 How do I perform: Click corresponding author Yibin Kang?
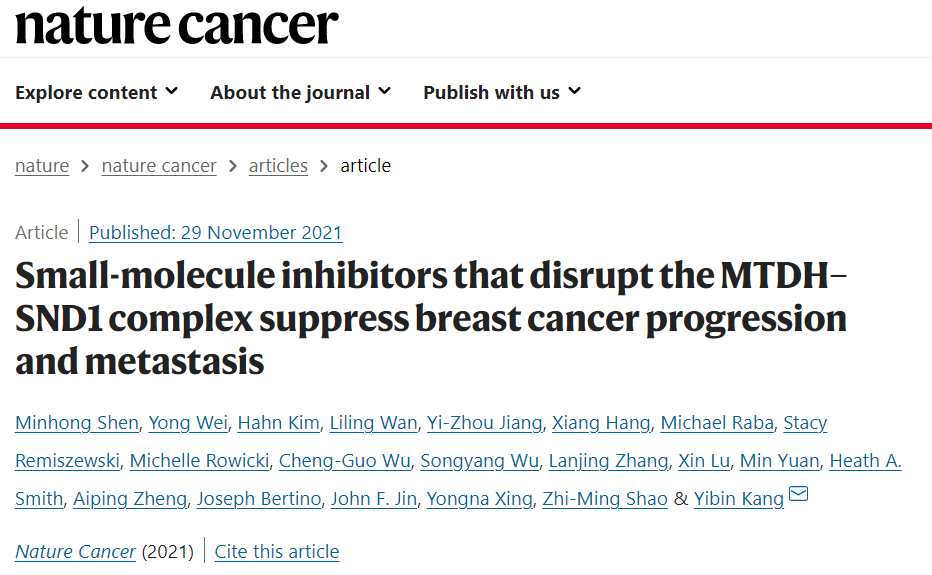(x=739, y=499)
